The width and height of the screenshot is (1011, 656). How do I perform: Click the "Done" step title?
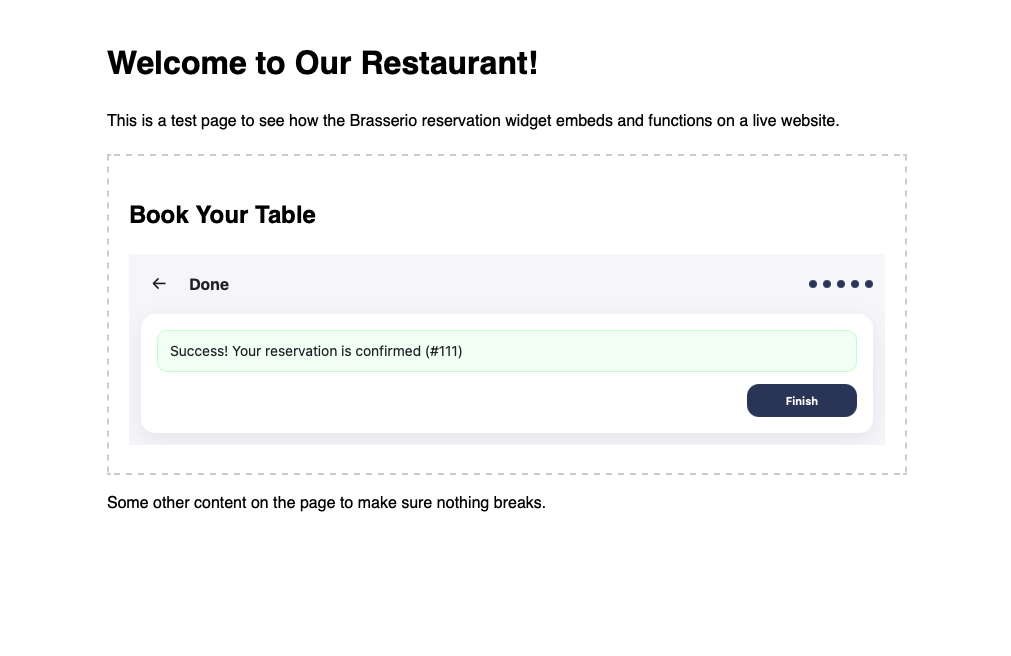[209, 285]
